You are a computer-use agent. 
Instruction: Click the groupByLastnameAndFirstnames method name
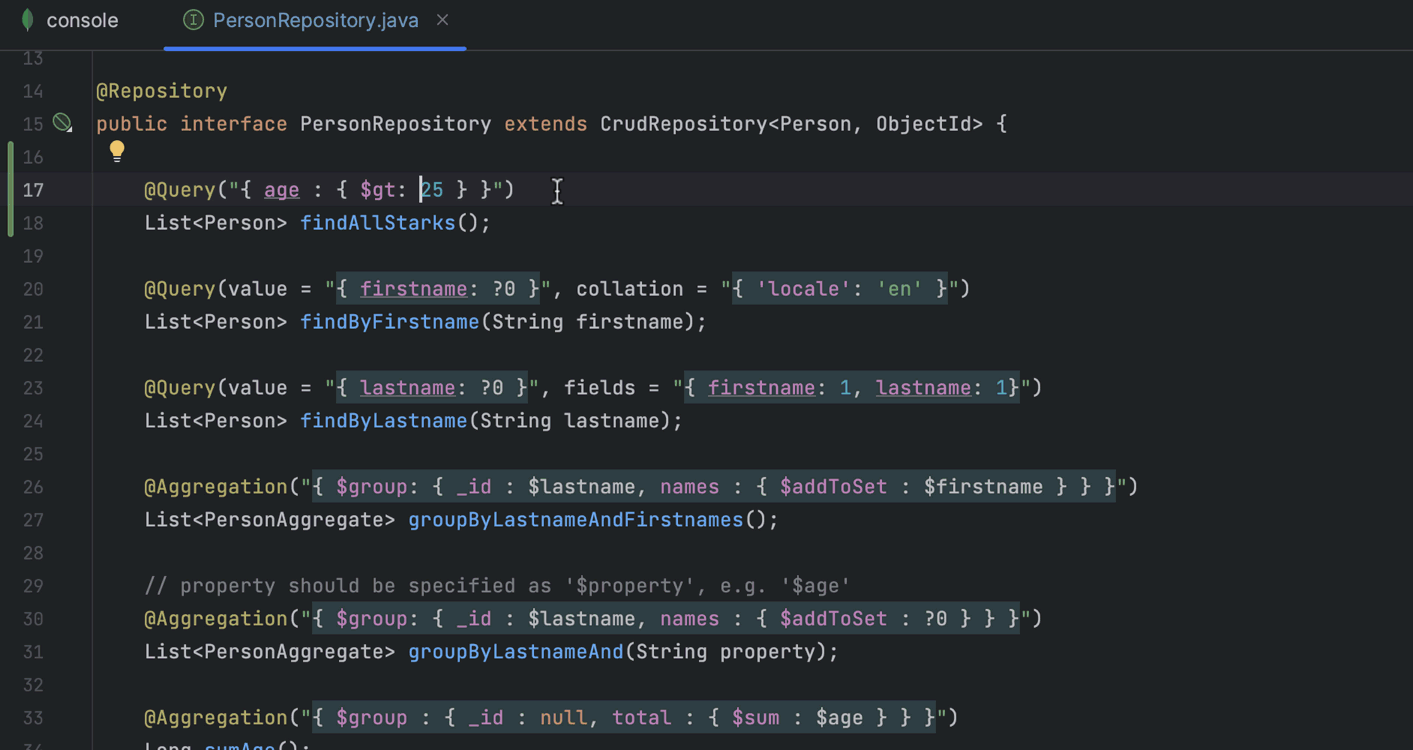tap(576, 520)
